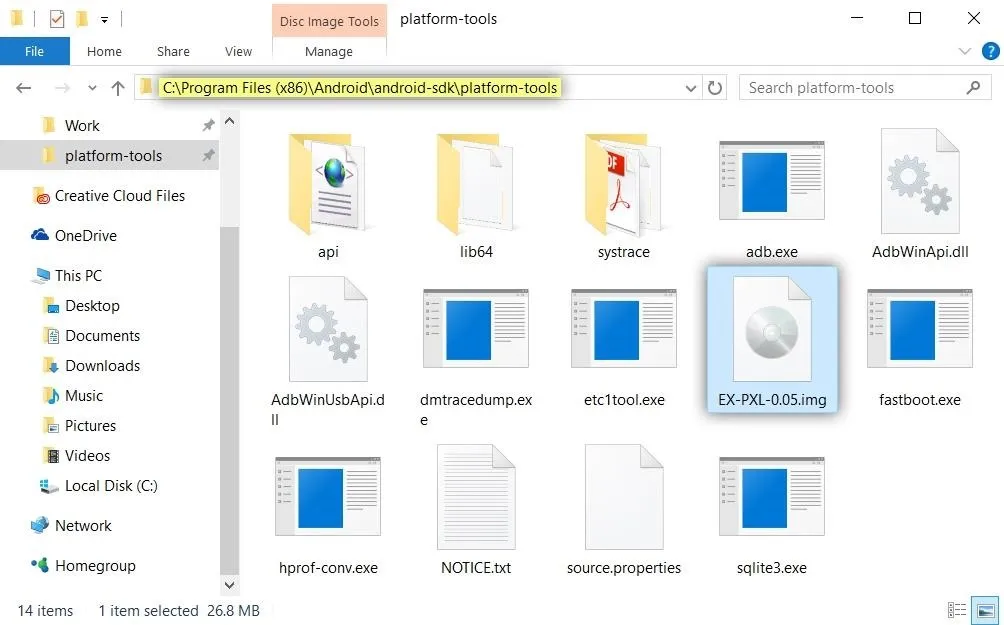
Task: Open the View ribbon tab
Action: point(238,51)
